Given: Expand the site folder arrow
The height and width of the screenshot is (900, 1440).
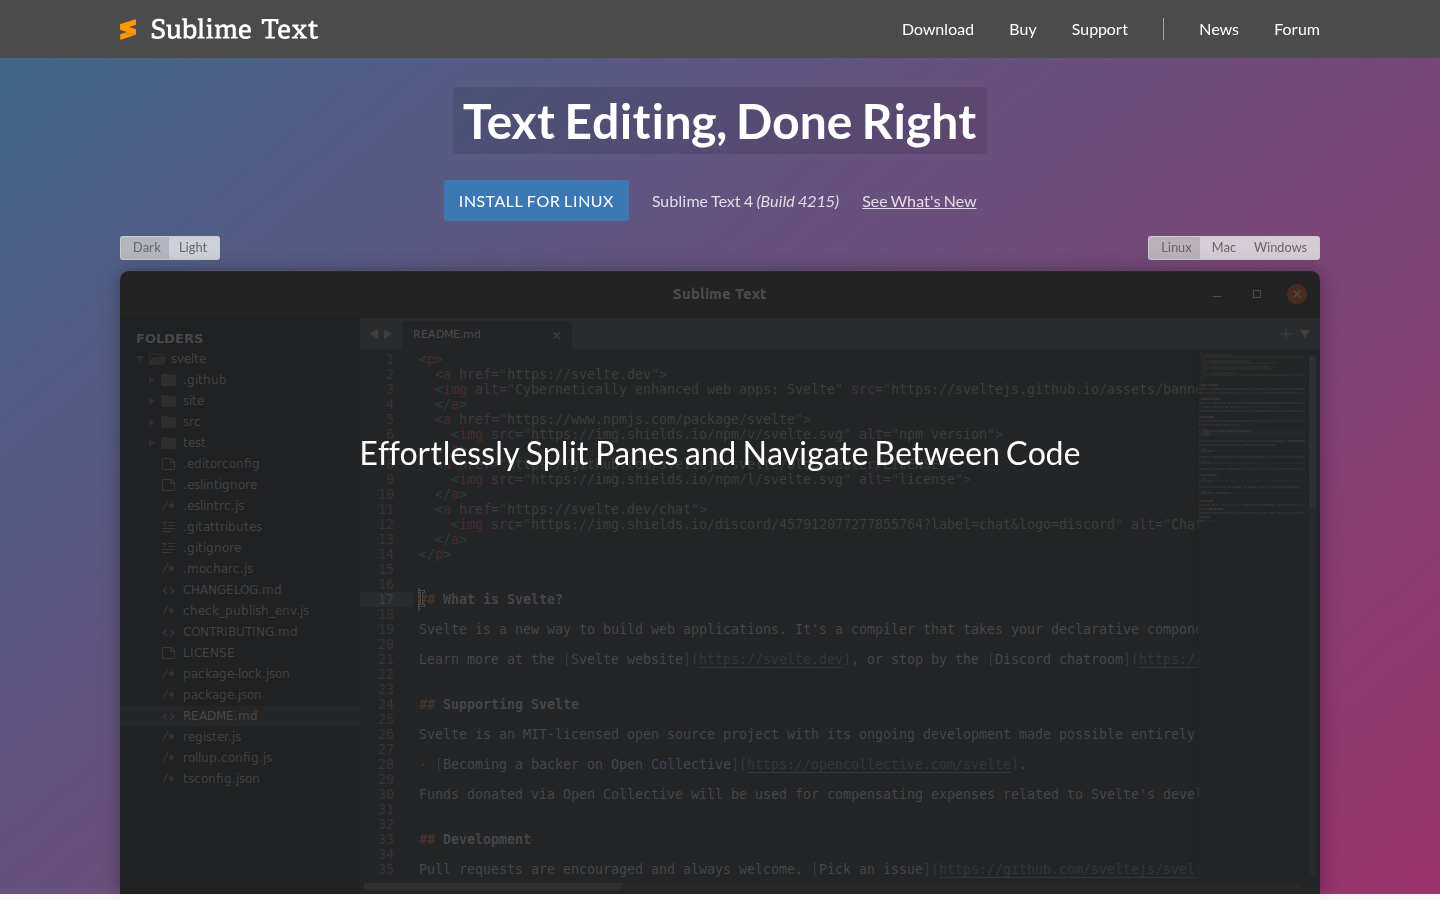Looking at the screenshot, I should coord(152,401).
